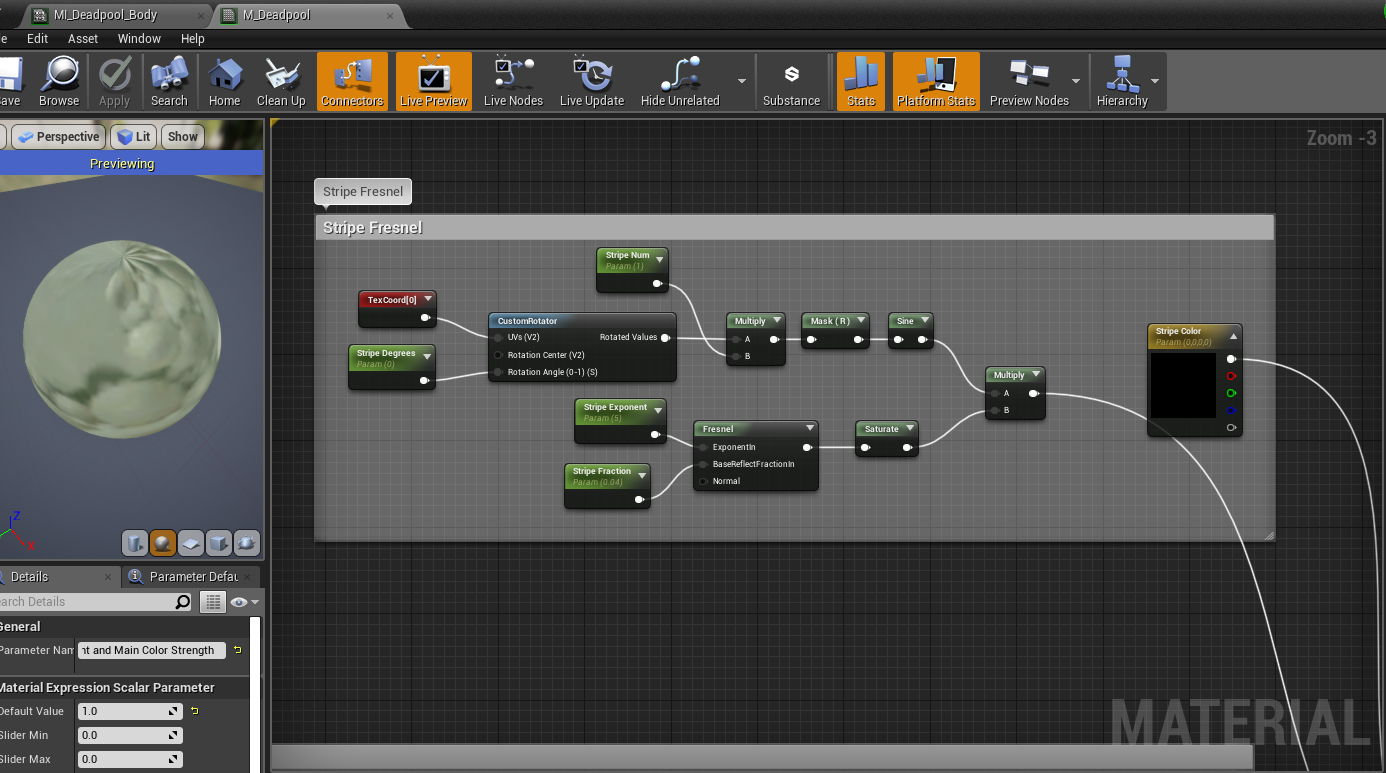Viewport: 1386px width, 773px height.
Task: Open the Perspective viewport mode button
Action: (x=58, y=137)
